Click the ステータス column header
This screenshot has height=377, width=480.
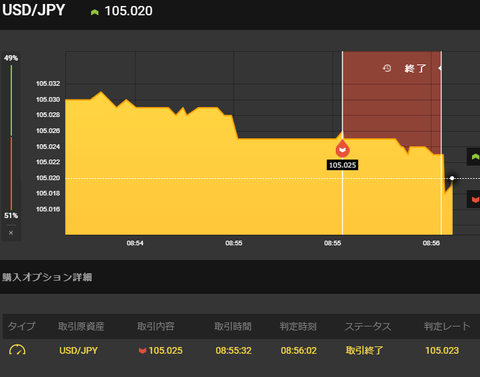click(368, 326)
